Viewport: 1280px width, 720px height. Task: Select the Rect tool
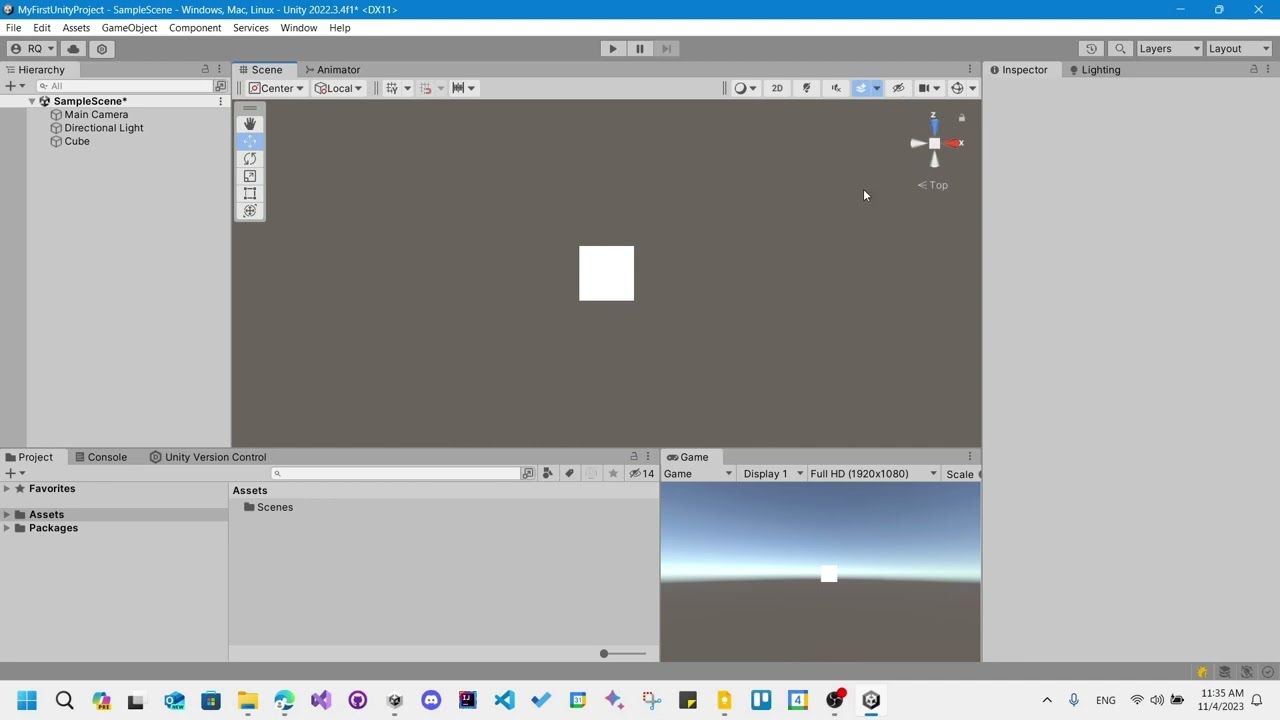[x=250, y=193]
